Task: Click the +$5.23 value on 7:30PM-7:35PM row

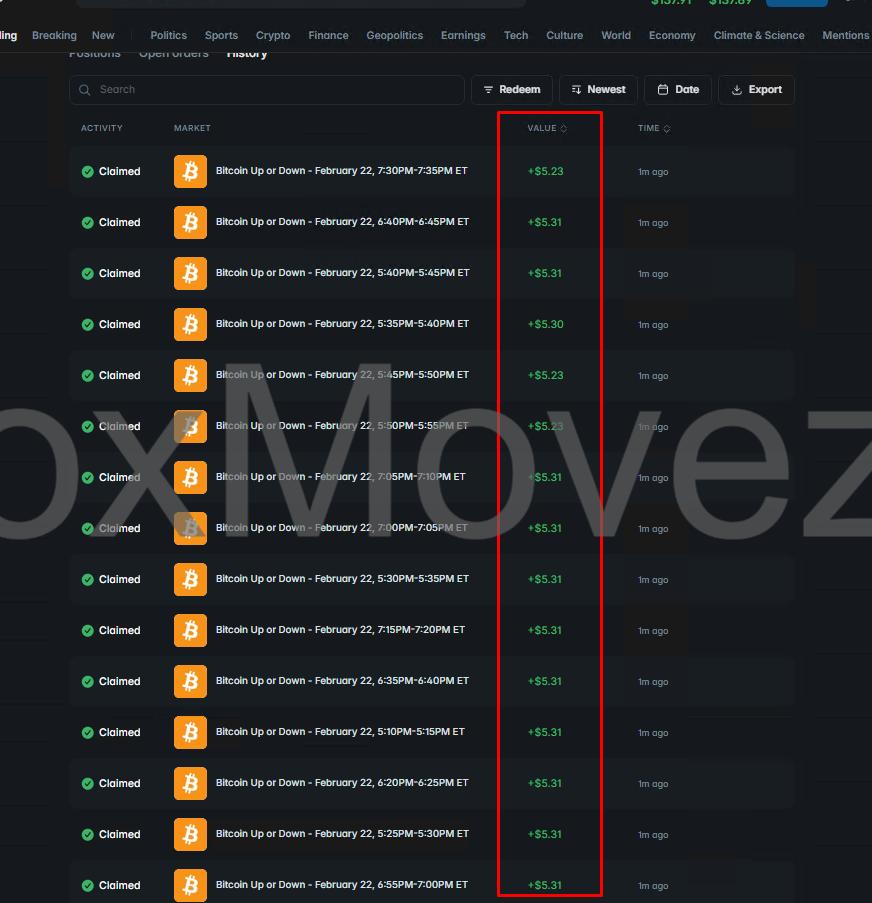Action: point(545,171)
